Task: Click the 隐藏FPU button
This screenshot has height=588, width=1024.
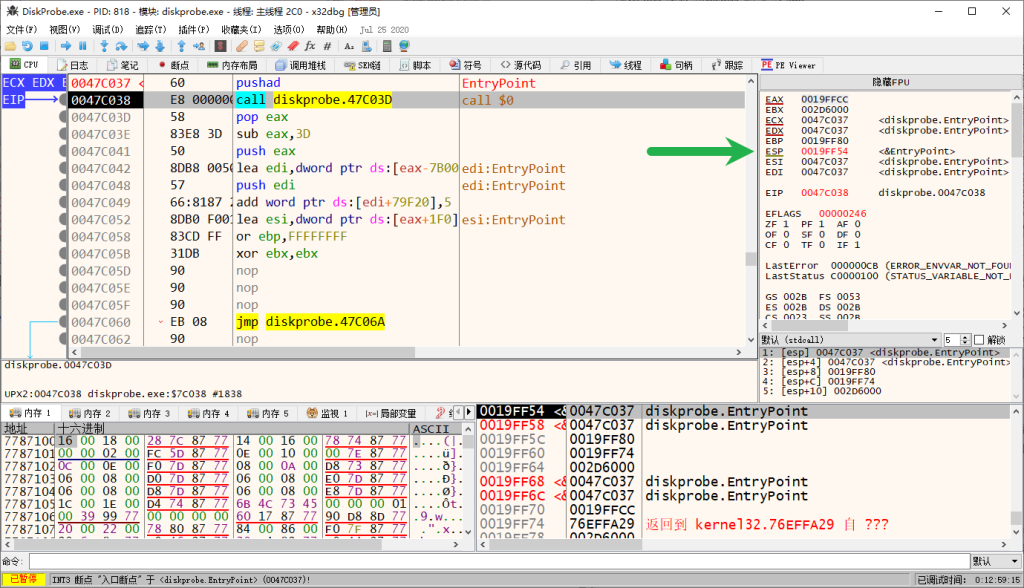Action: (x=891, y=82)
